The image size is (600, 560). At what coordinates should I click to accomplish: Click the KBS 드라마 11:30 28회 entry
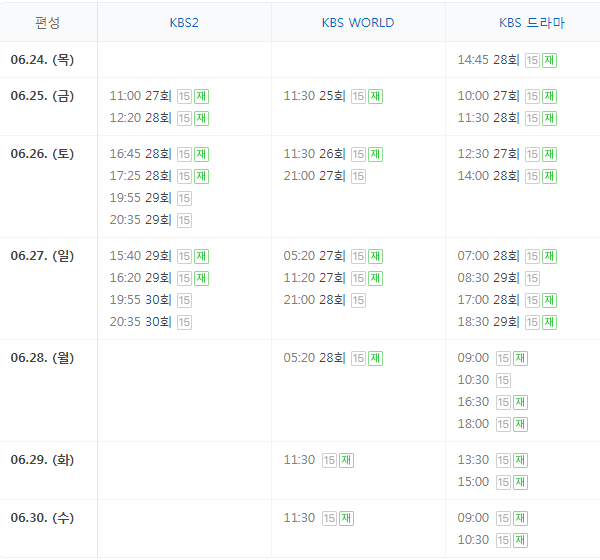[488, 118]
